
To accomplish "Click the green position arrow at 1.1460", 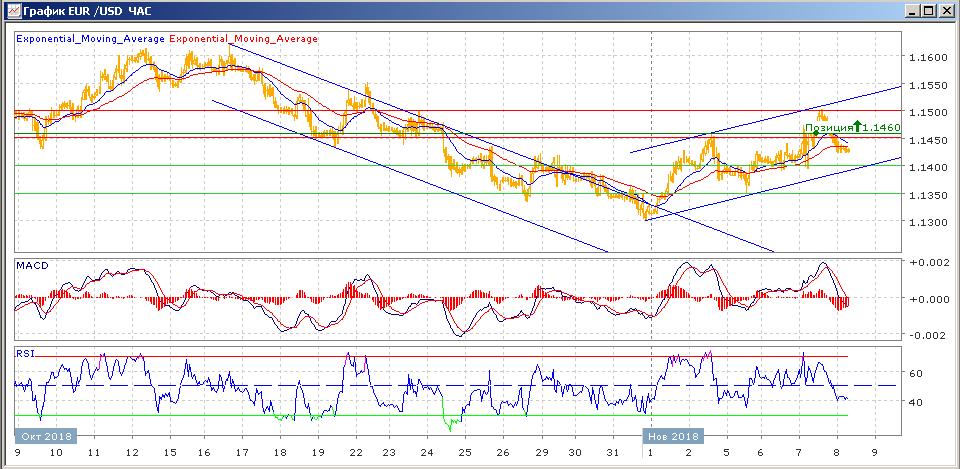I will click(x=857, y=127).
